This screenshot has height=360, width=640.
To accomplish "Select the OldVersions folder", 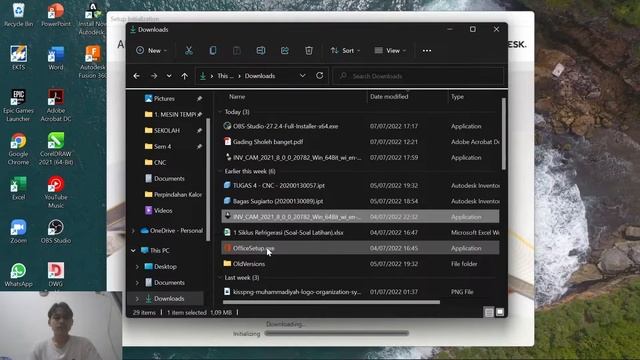I will [x=361, y=264].
